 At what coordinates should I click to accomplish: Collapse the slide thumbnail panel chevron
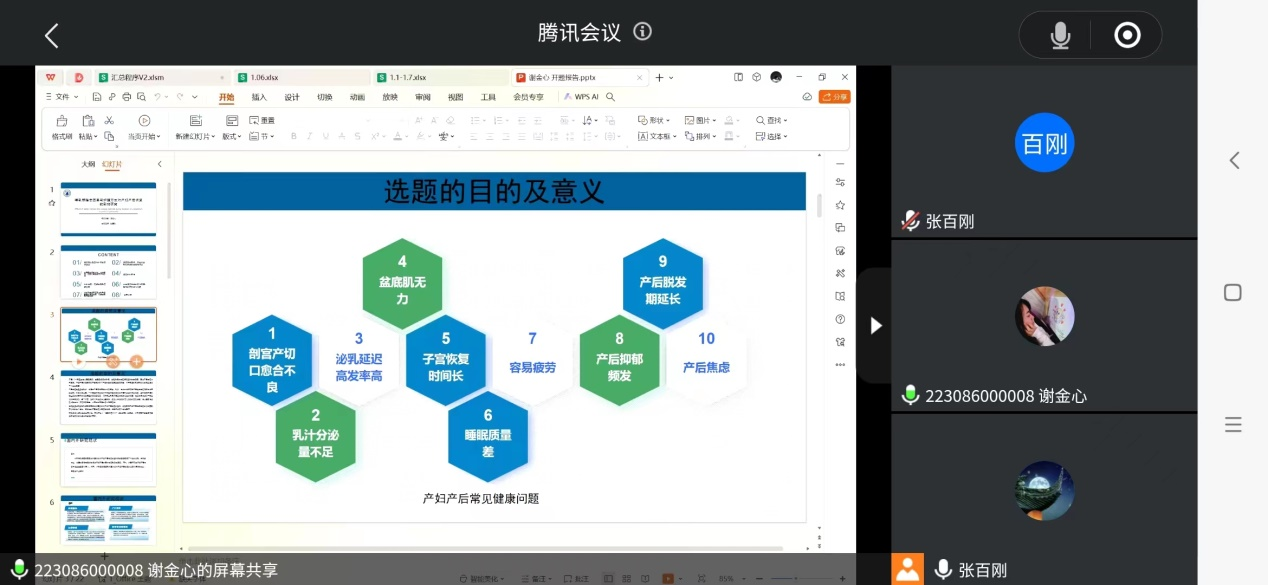click(x=159, y=164)
